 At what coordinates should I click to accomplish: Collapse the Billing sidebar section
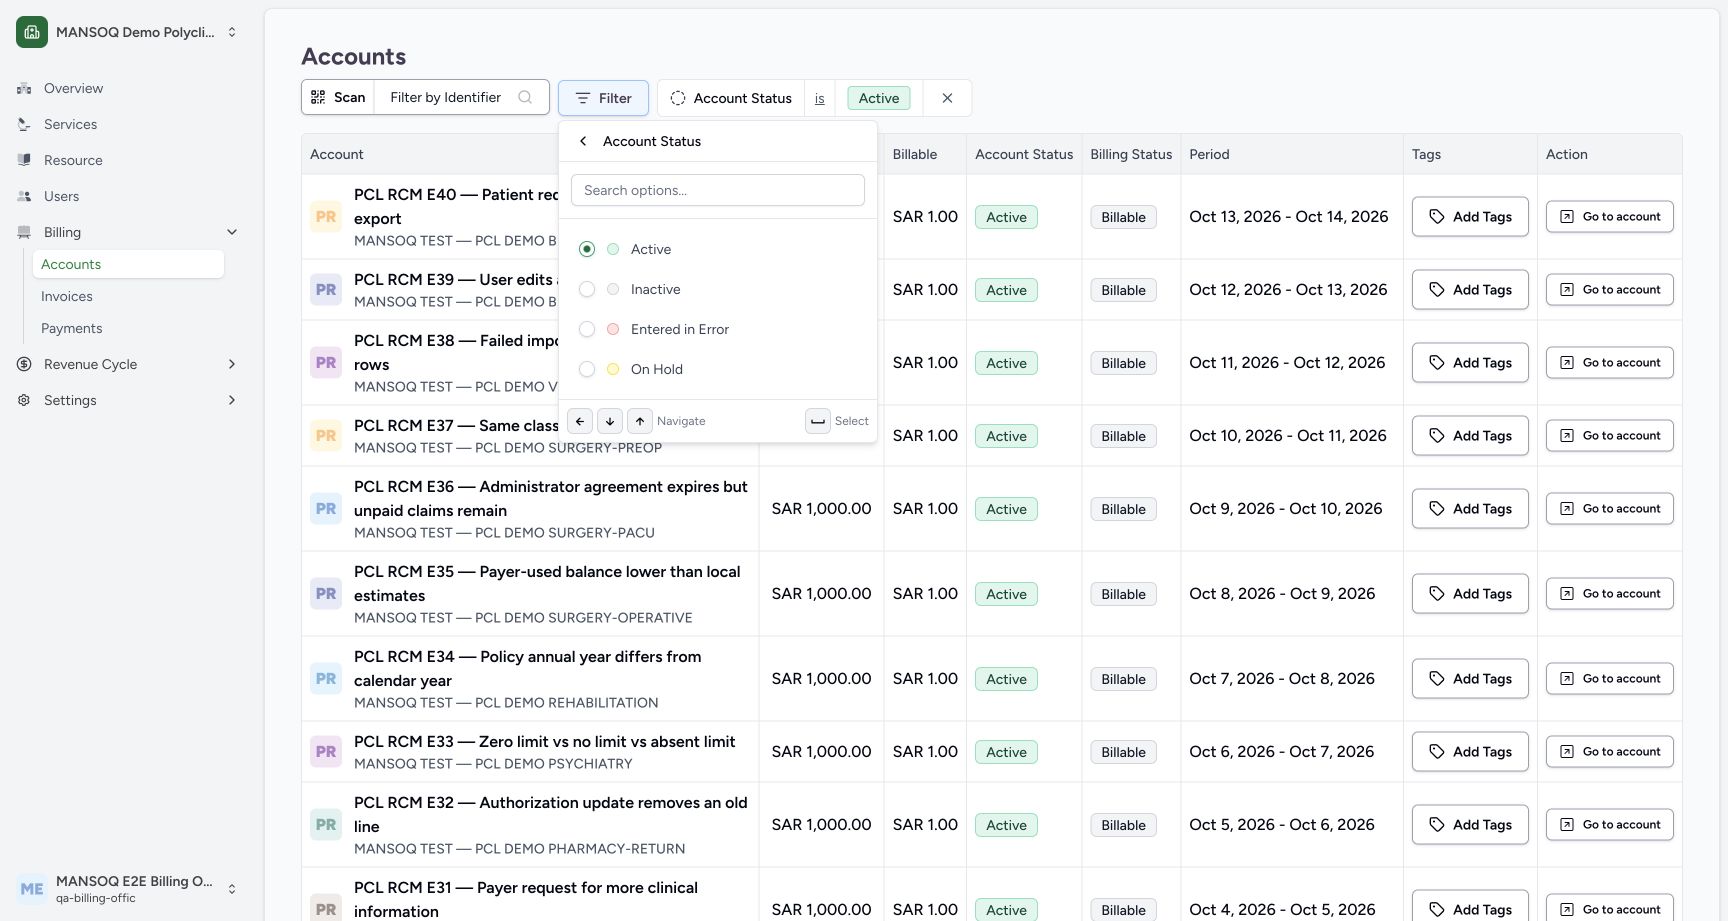click(232, 232)
